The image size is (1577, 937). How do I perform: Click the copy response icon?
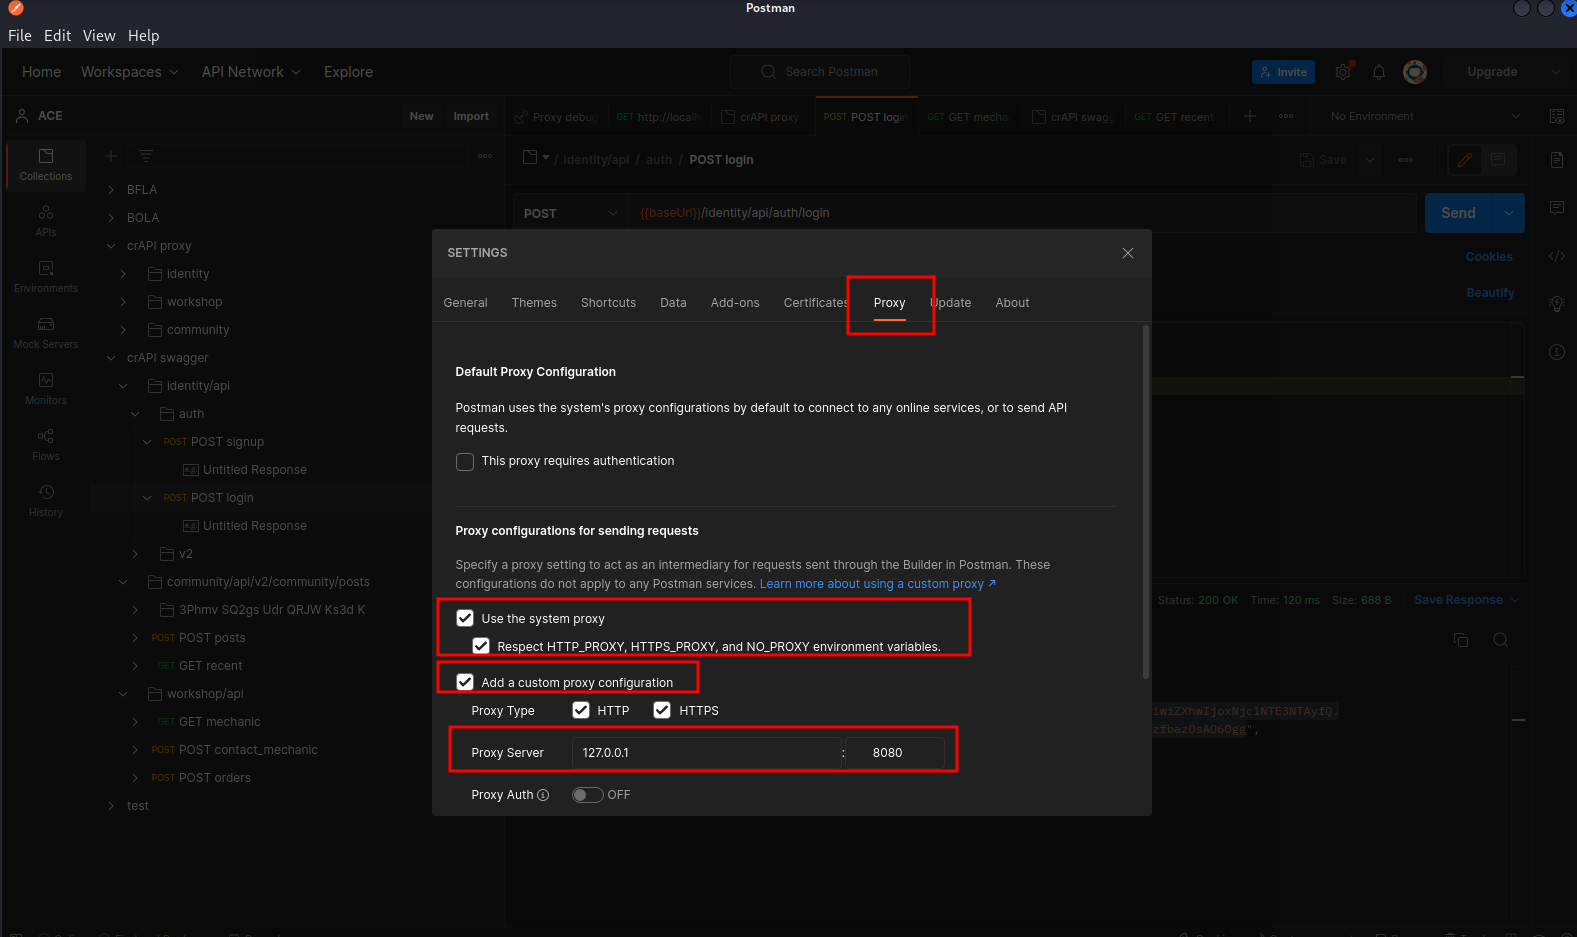(x=1461, y=640)
